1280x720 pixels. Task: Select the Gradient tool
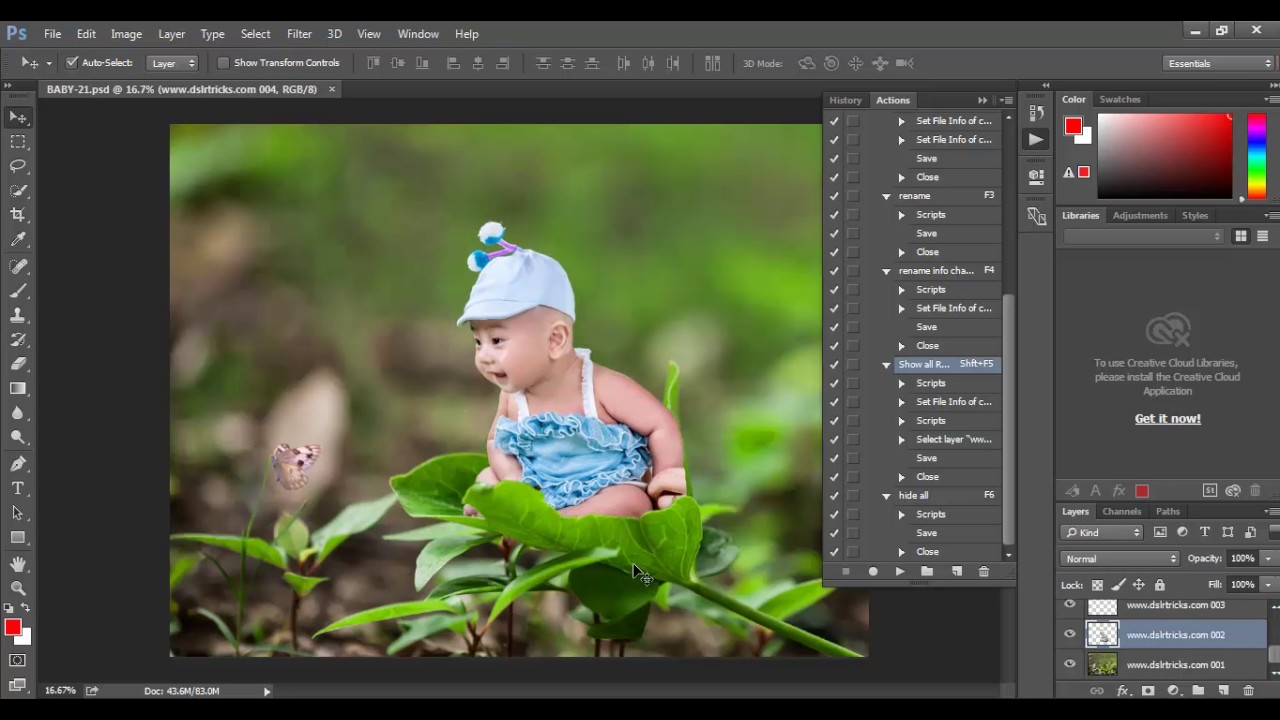[18, 389]
